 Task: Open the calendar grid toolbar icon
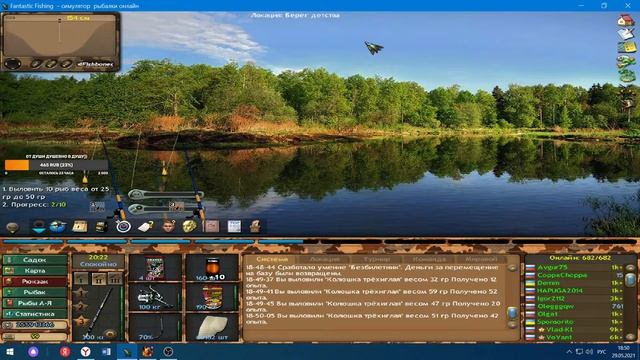click(234, 226)
